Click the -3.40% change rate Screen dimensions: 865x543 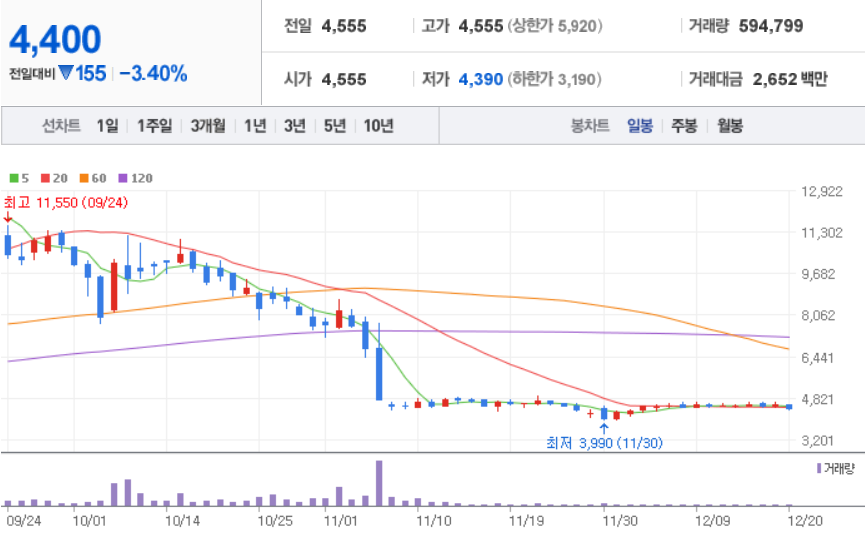click(x=153, y=73)
